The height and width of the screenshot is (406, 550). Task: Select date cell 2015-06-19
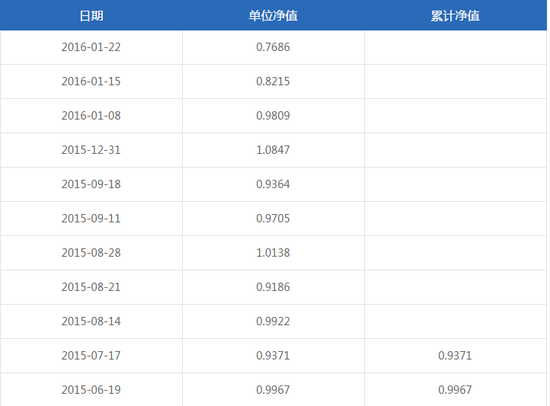[91, 390]
